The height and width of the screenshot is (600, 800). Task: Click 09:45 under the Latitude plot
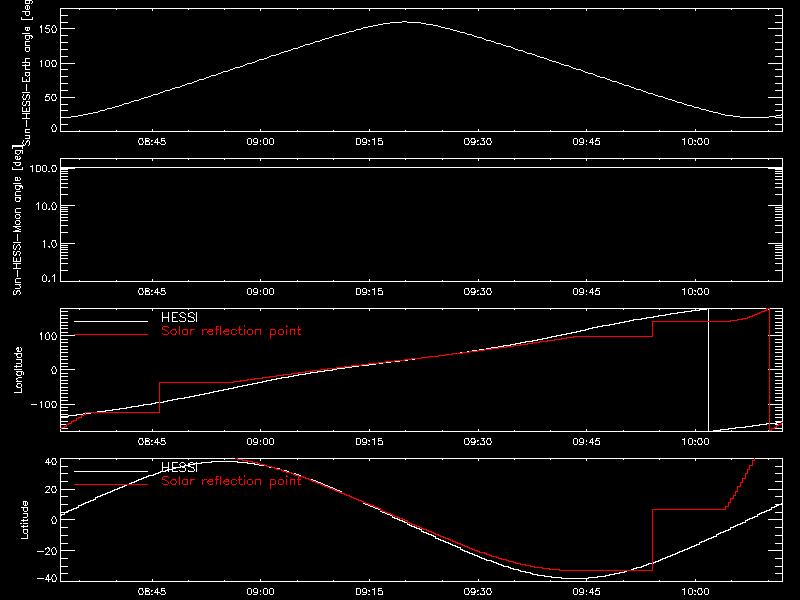[x=586, y=592]
